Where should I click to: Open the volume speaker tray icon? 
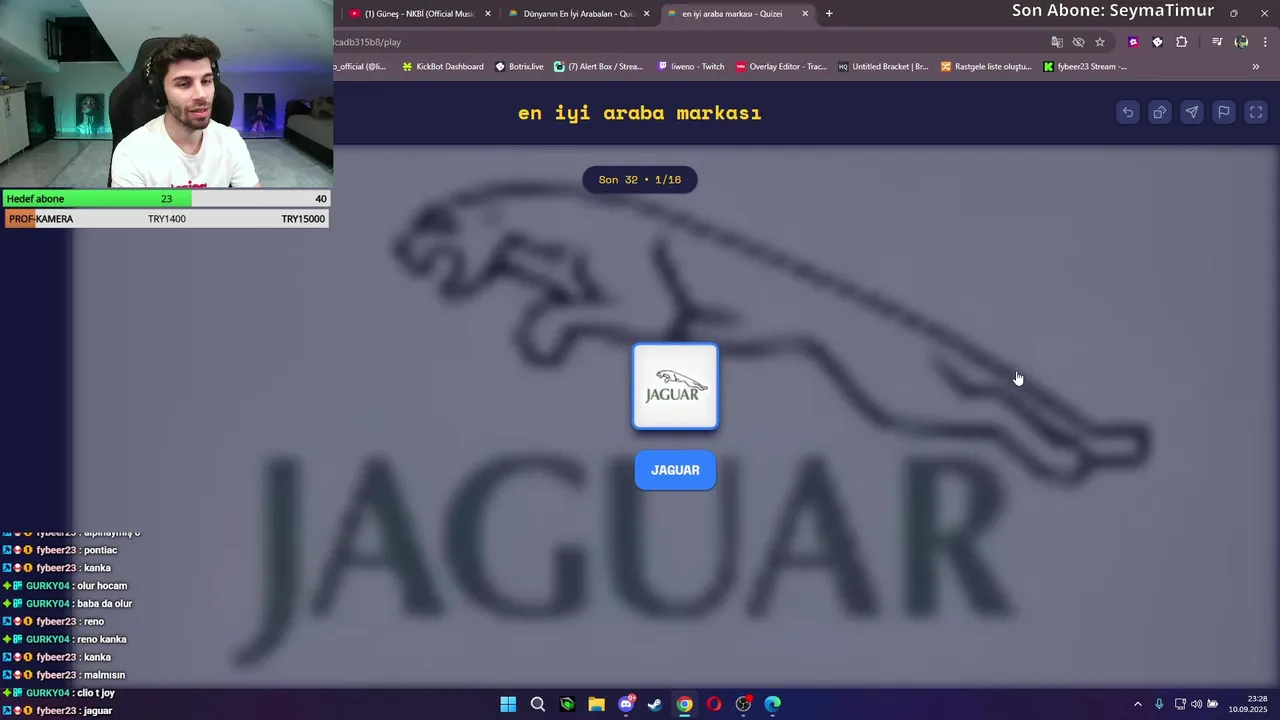1196,704
